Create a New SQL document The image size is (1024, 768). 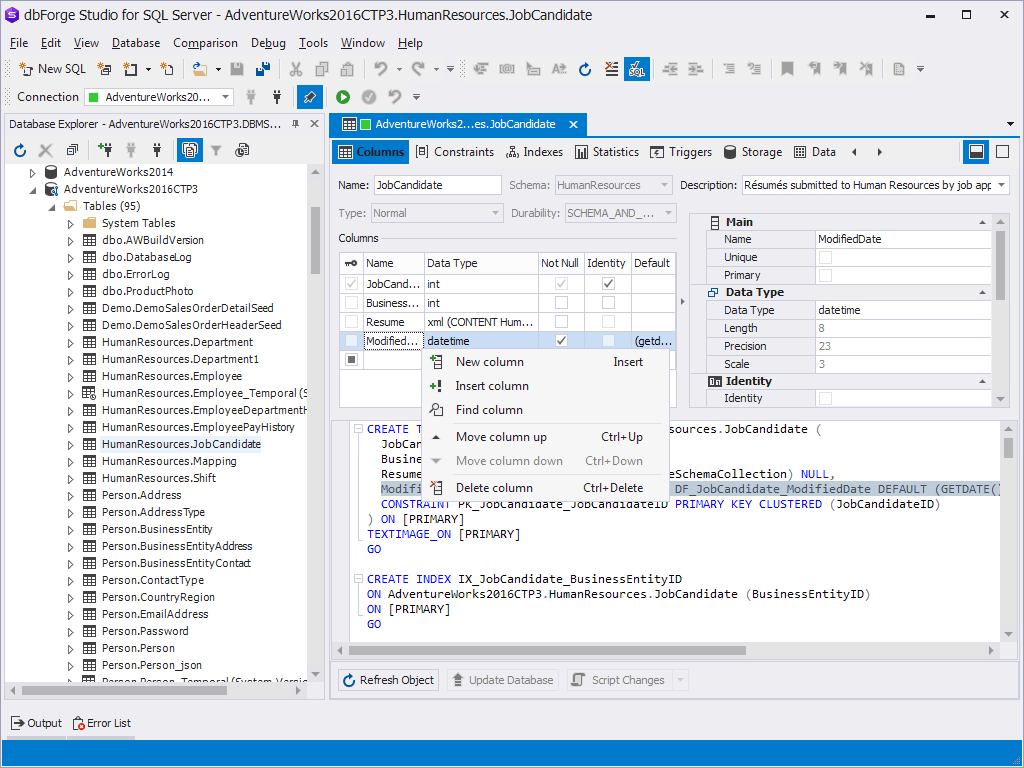point(52,68)
